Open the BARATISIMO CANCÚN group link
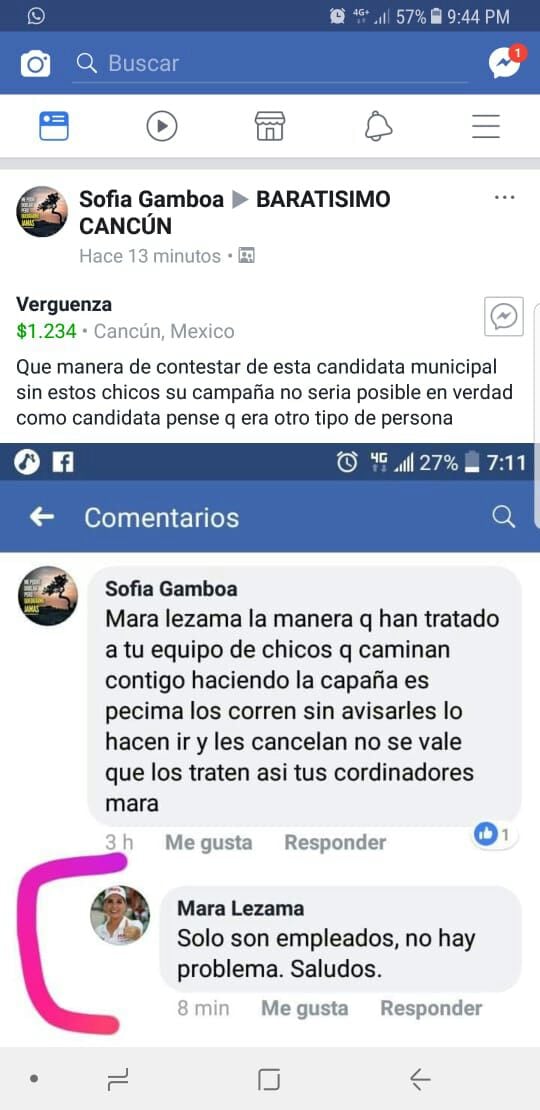 (235, 212)
